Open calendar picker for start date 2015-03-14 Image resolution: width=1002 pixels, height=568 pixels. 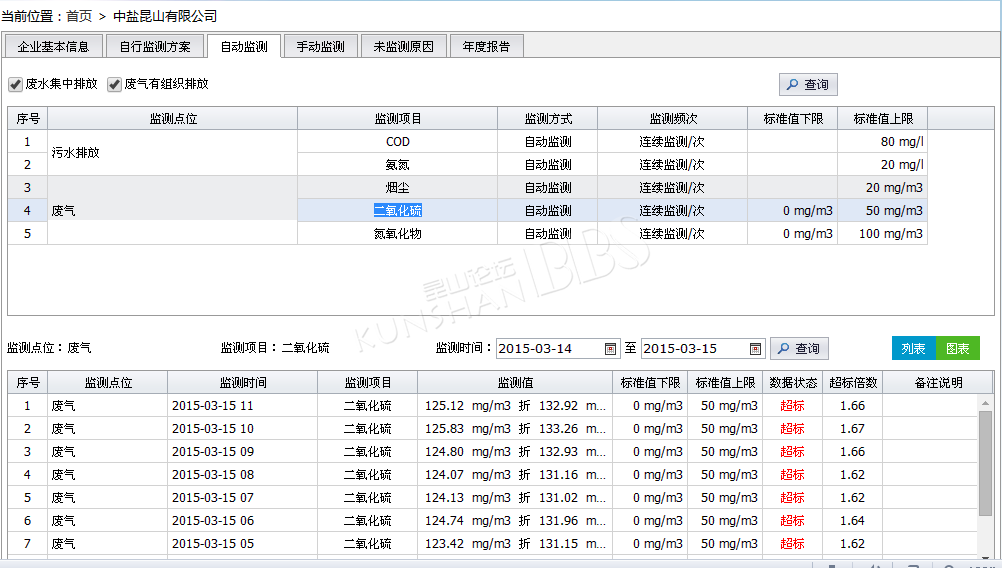610,349
